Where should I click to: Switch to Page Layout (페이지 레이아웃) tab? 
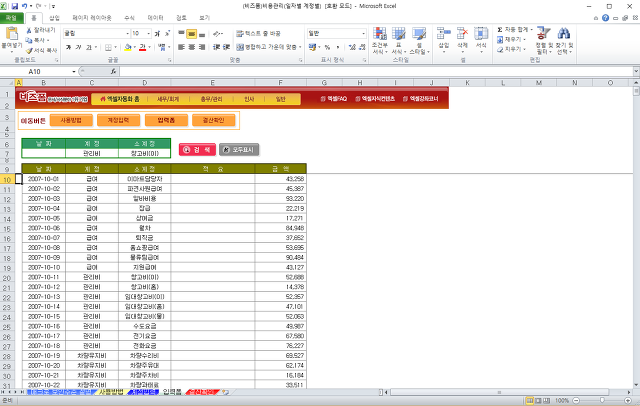click(x=92, y=18)
